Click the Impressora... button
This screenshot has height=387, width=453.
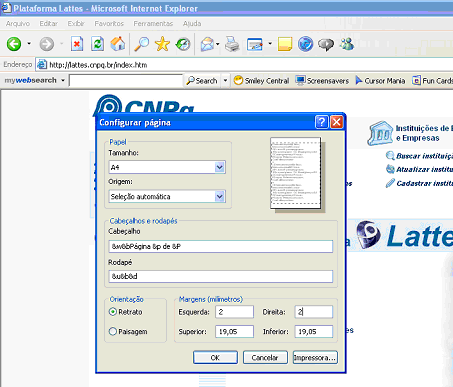pos(315,358)
